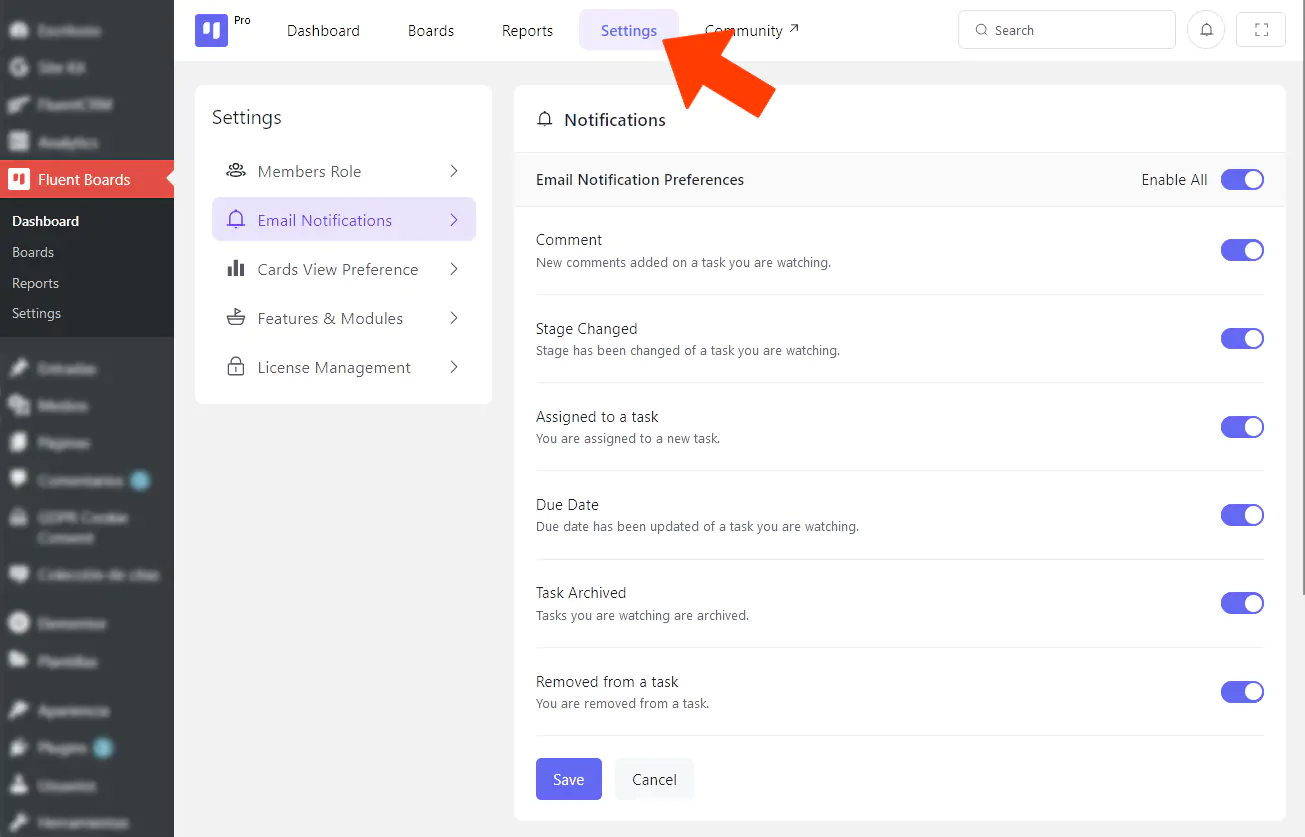The height and width of the screenshot is (837, 1305).
Task: Click the License Management lock icon
Action: 236,367
